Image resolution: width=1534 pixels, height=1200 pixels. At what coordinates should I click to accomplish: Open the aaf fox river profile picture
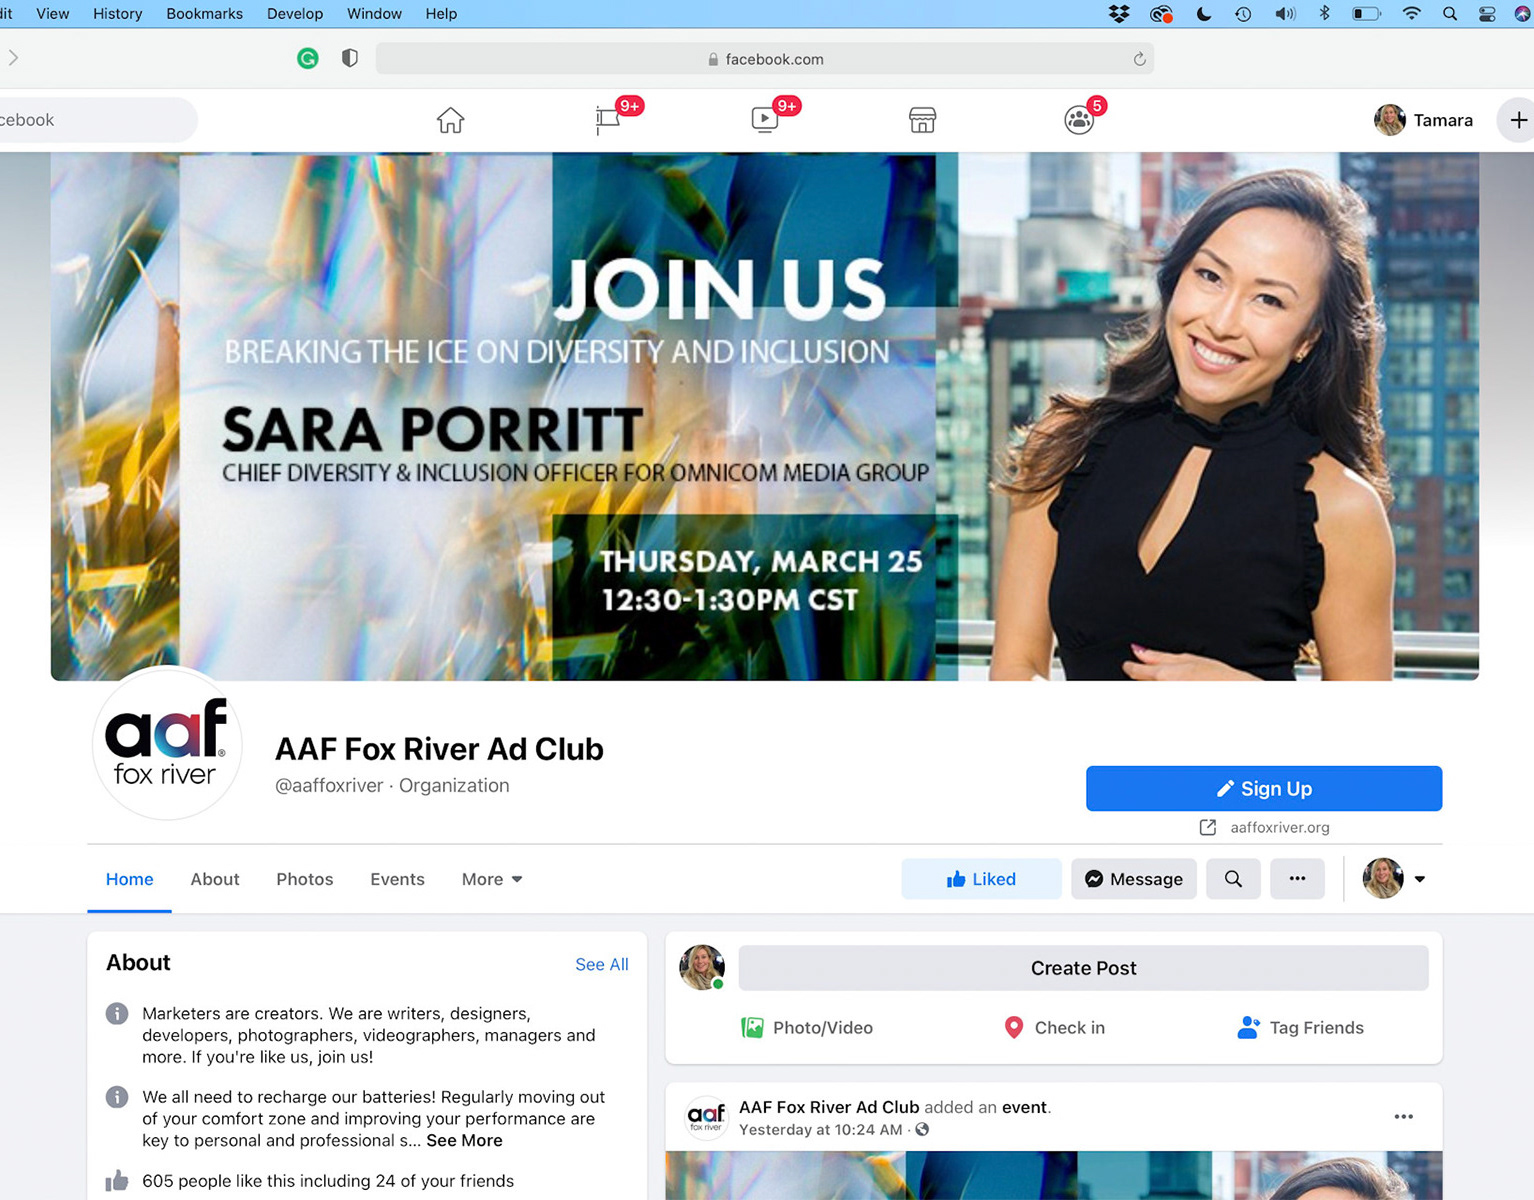pyautogui.click(x=167, y=743)
